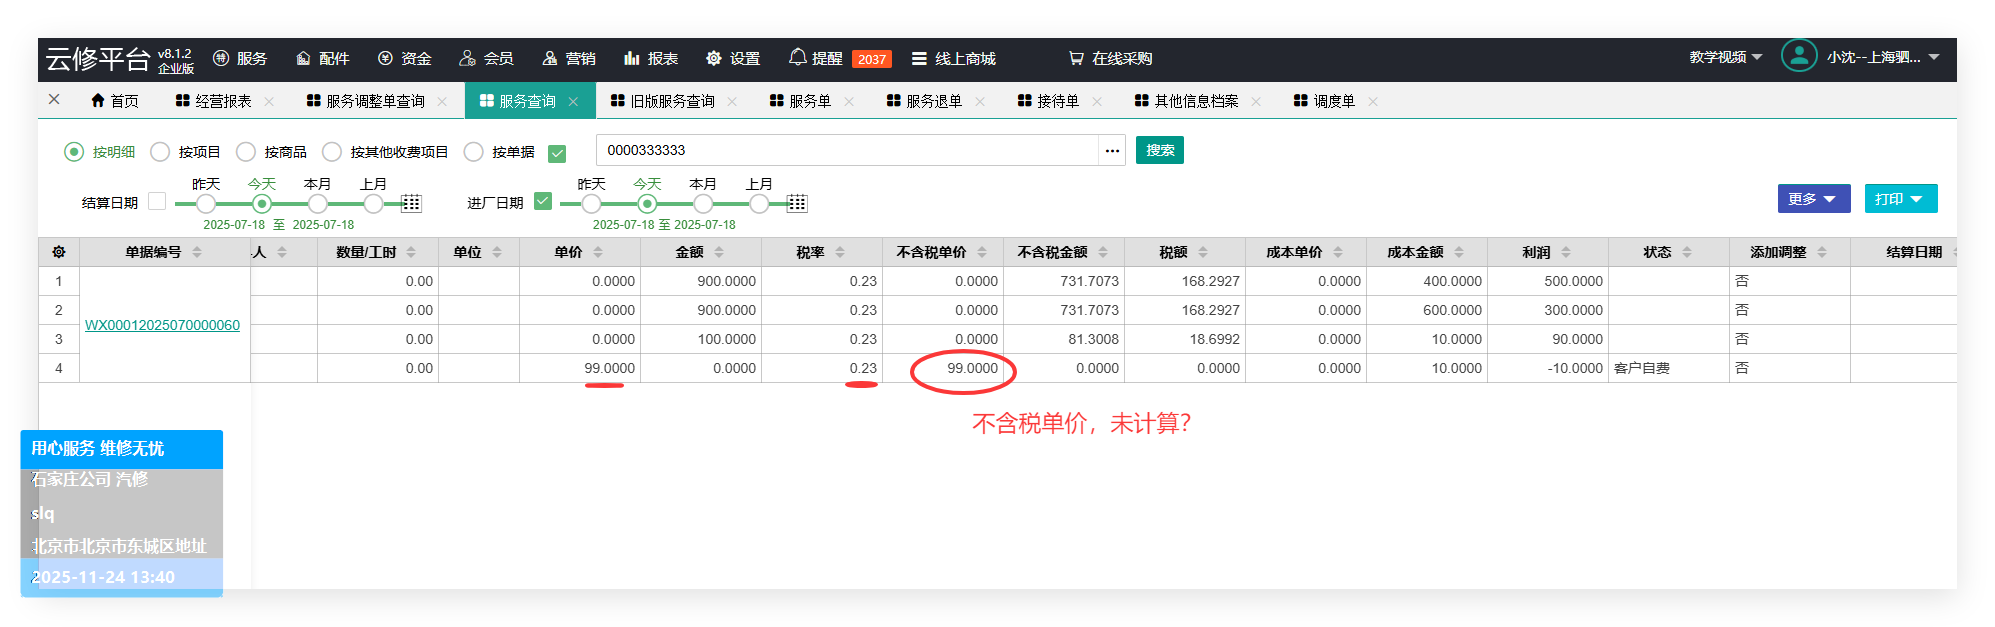Viewport: 1995px width, 627px height.
Task: Expand the 打印 dropdown button
Action: (x=1900, y=199)
